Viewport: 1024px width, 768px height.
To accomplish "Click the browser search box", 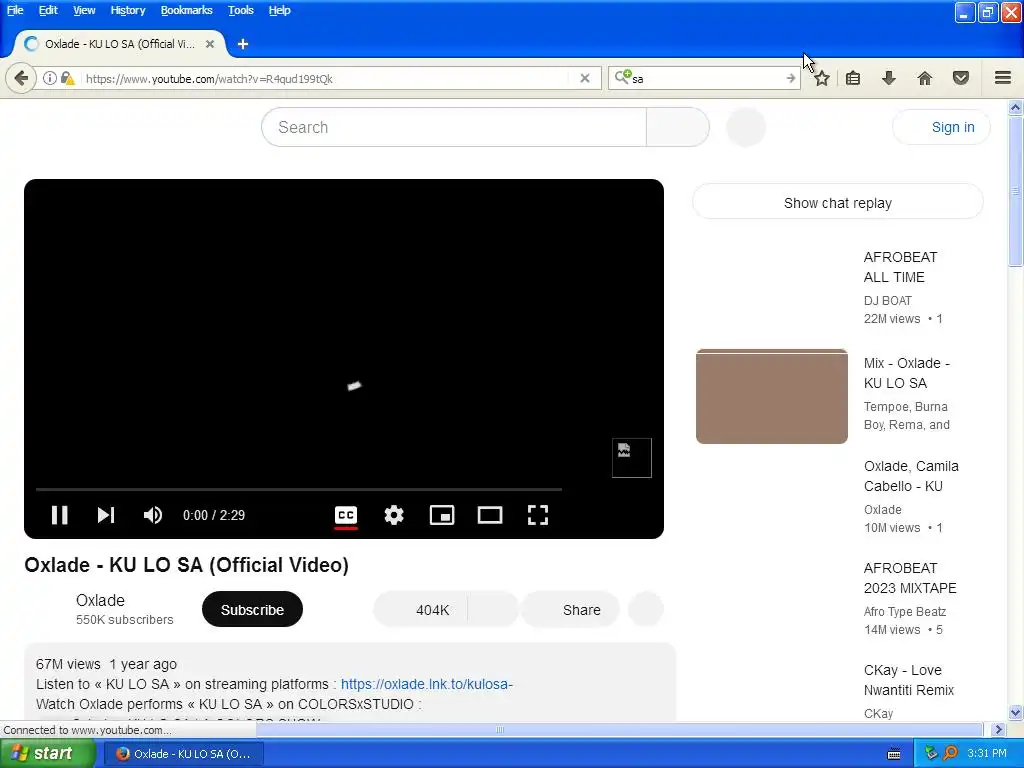I will [705, 78].
